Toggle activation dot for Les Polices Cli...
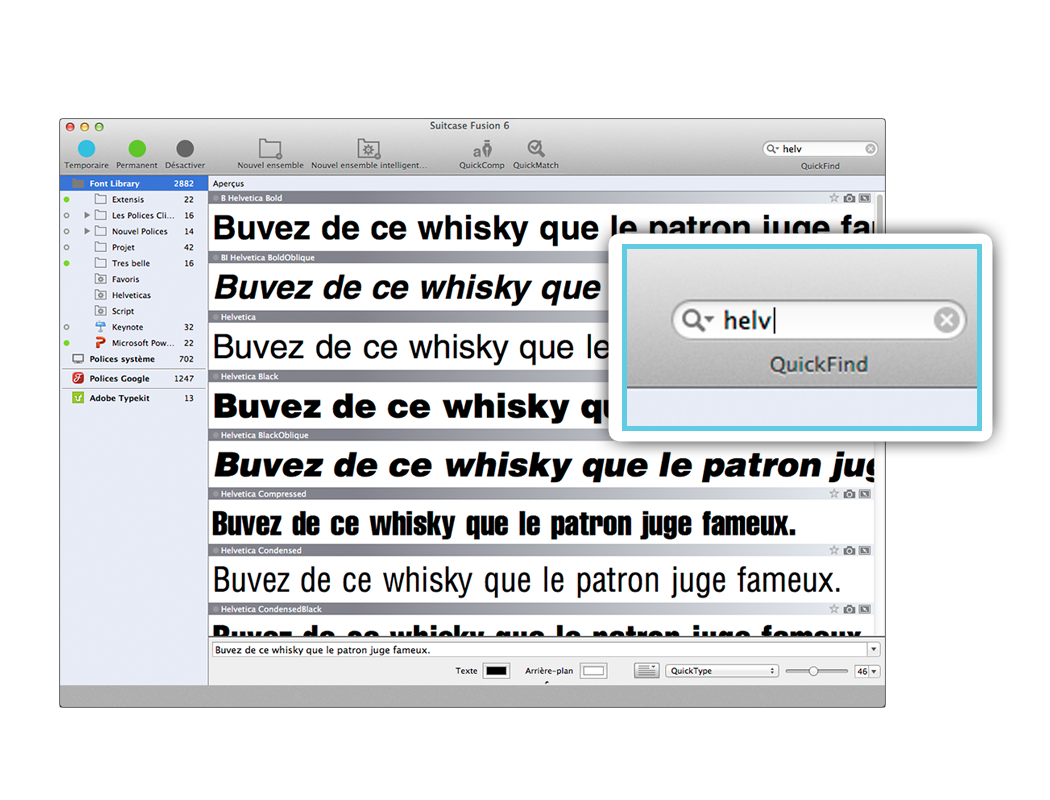The image size is (1050, 800). [x=66, y=216]
